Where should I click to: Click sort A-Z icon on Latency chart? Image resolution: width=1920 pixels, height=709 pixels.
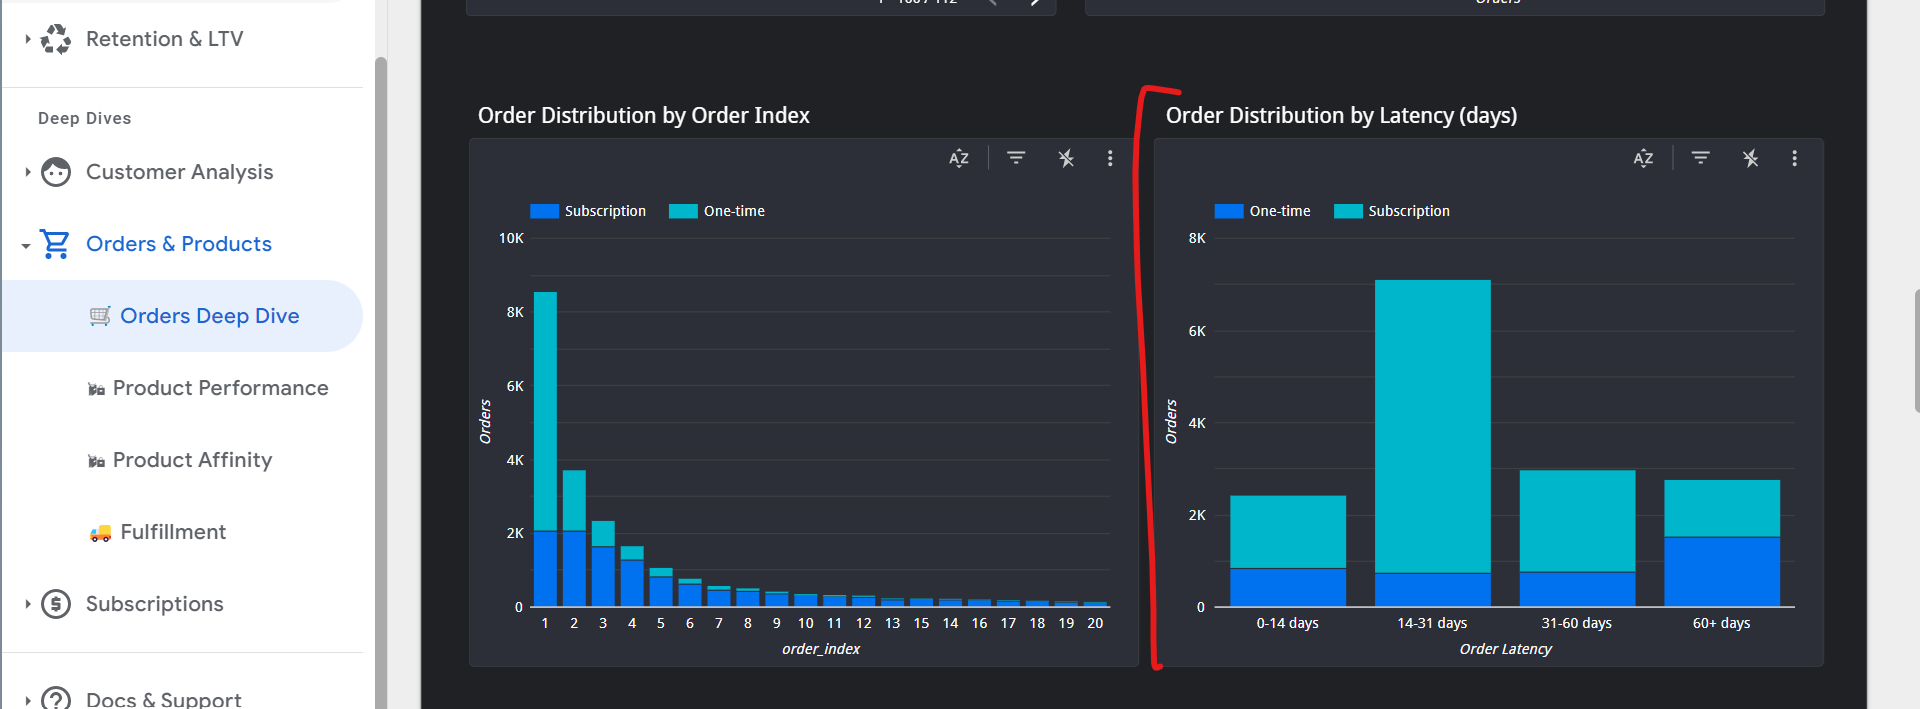(x=1643, y=158)
